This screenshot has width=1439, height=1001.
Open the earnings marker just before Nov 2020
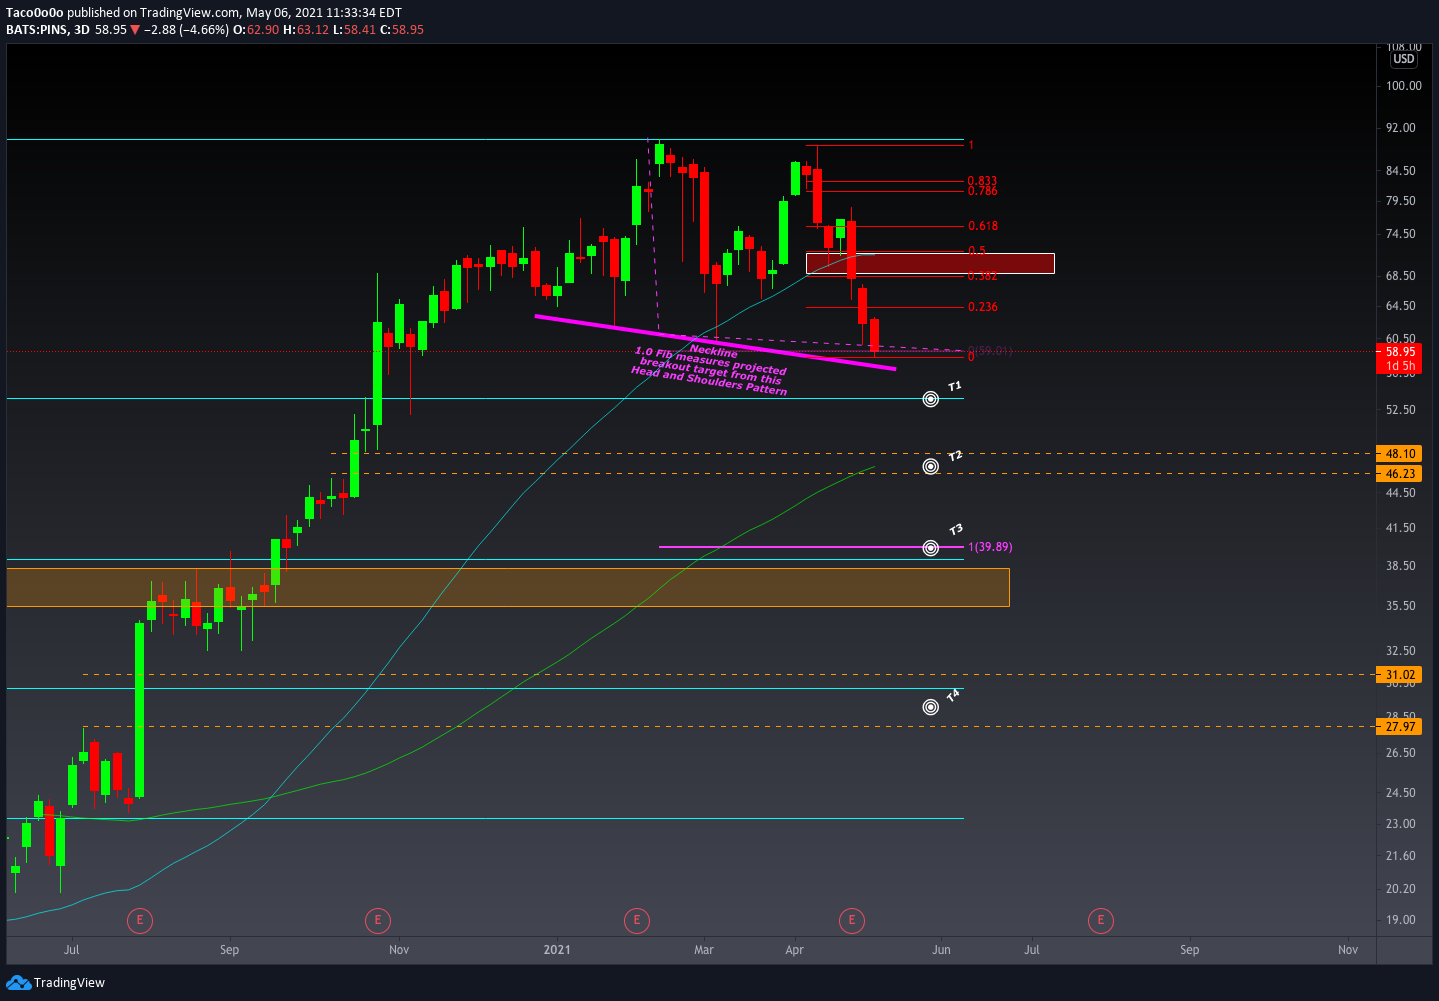377,920
